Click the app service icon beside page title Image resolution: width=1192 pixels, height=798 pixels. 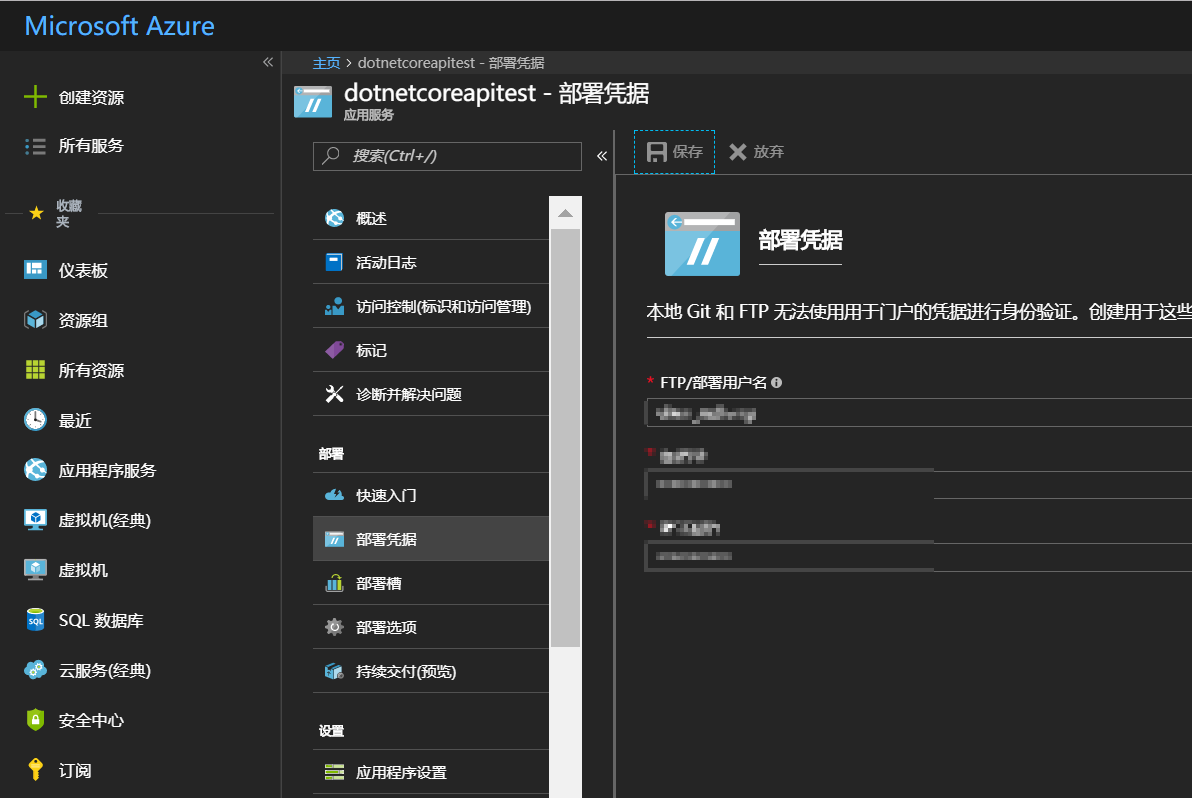point(313,102)
